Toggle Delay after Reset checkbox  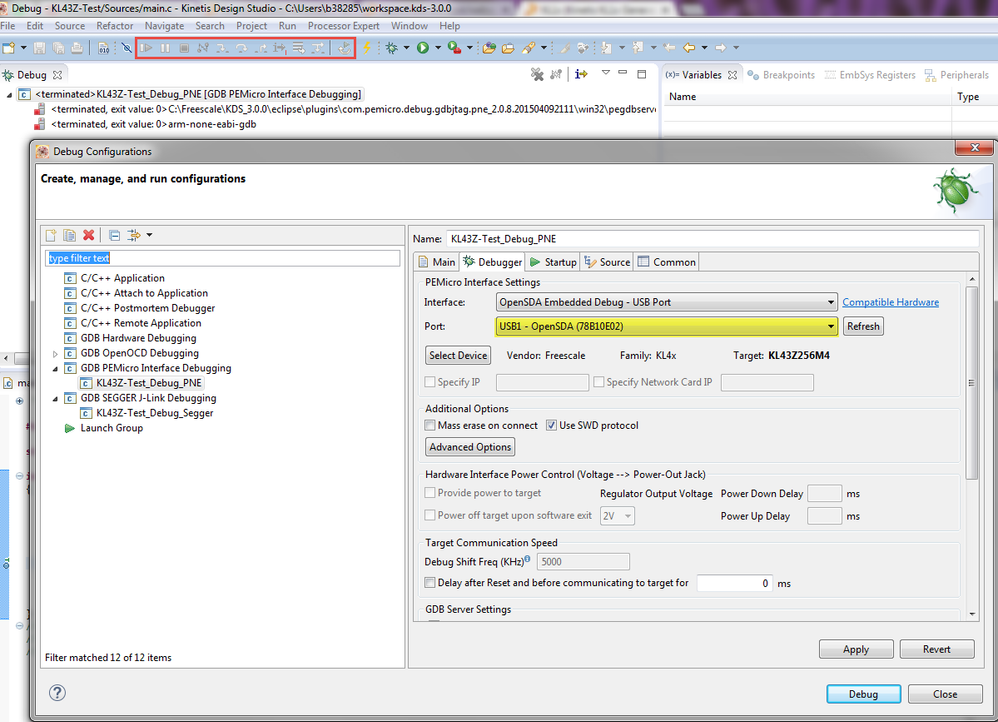point(430,583)
